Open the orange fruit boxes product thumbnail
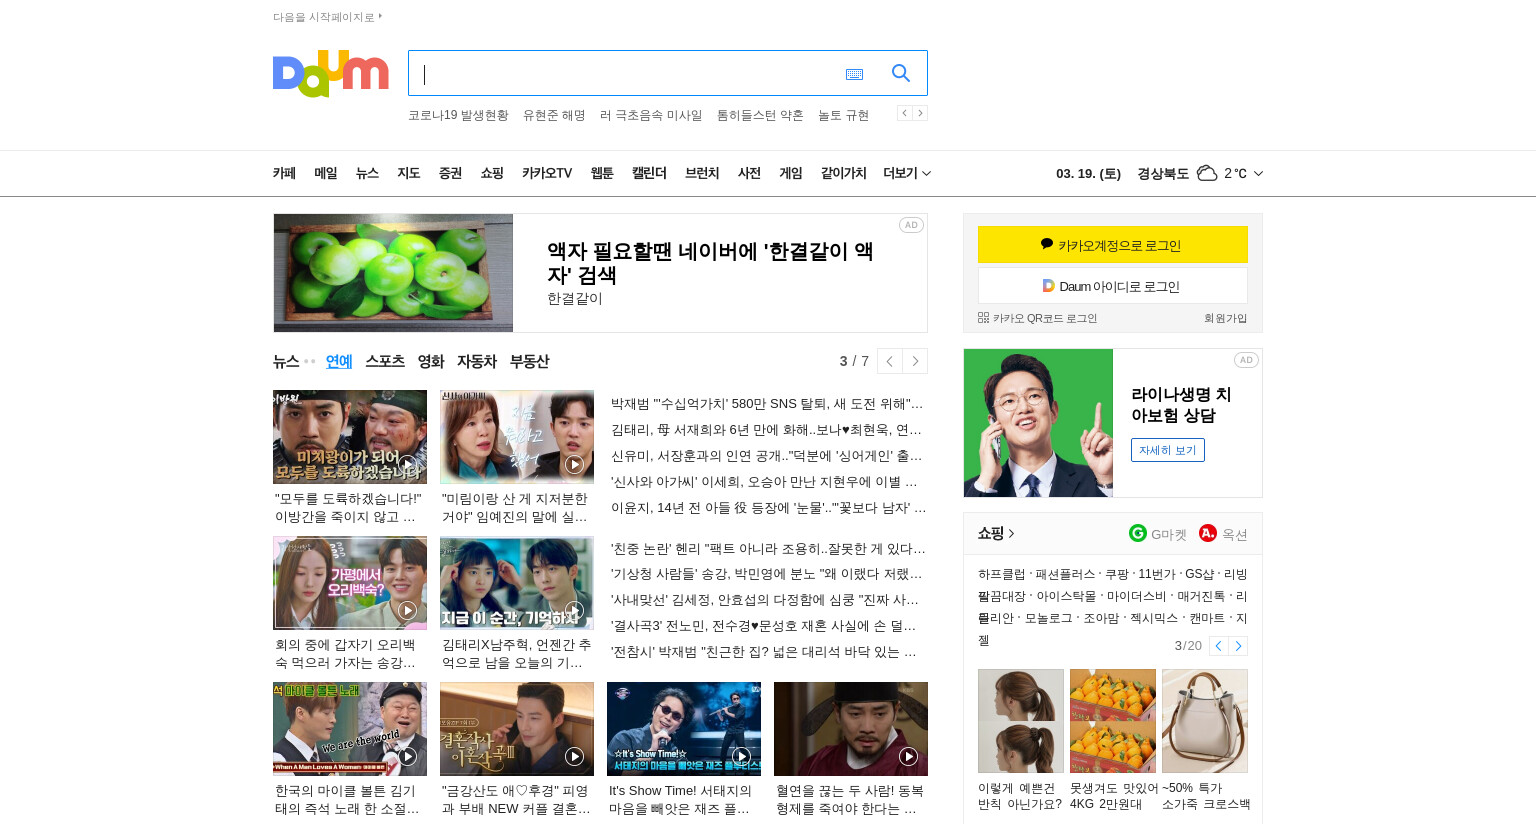1536x824 pixels. pos(1113,721)
